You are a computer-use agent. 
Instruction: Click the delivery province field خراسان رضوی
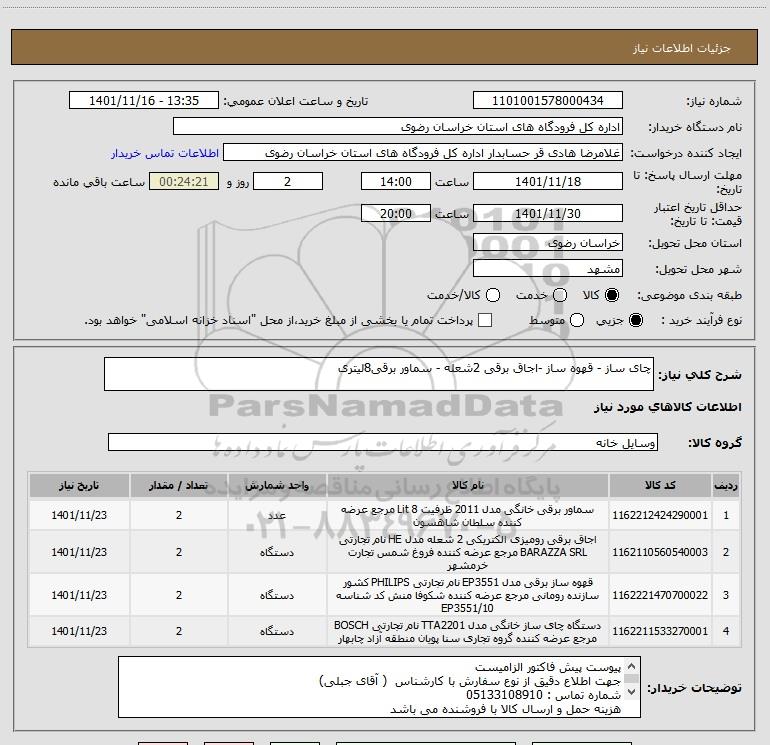pyautogui.click(x=548, y=243)
